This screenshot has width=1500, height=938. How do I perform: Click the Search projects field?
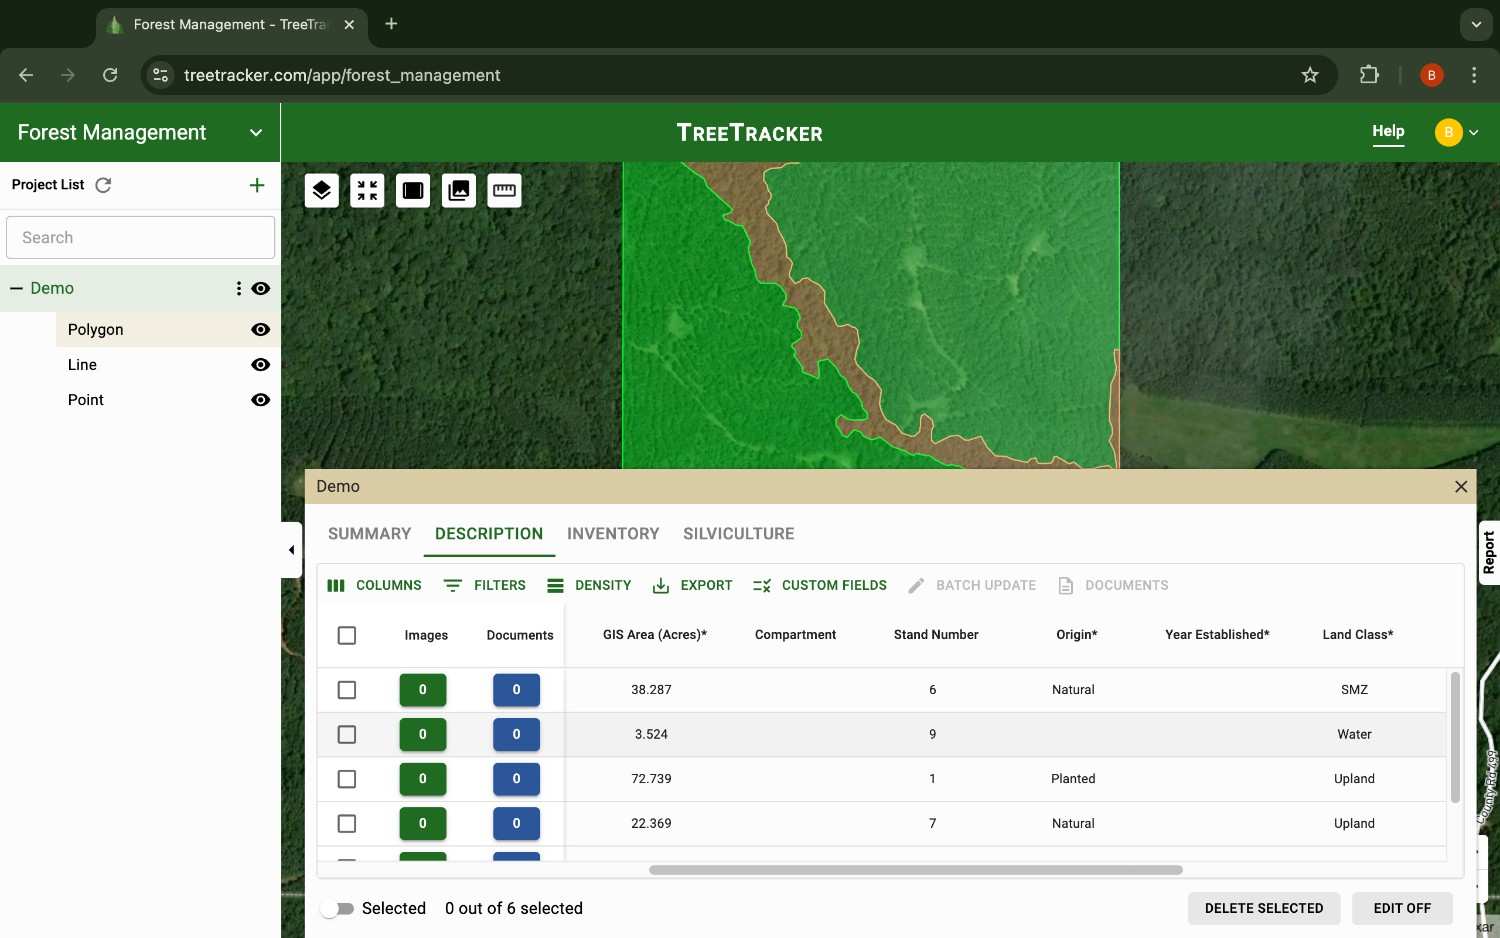click(140, 237)
